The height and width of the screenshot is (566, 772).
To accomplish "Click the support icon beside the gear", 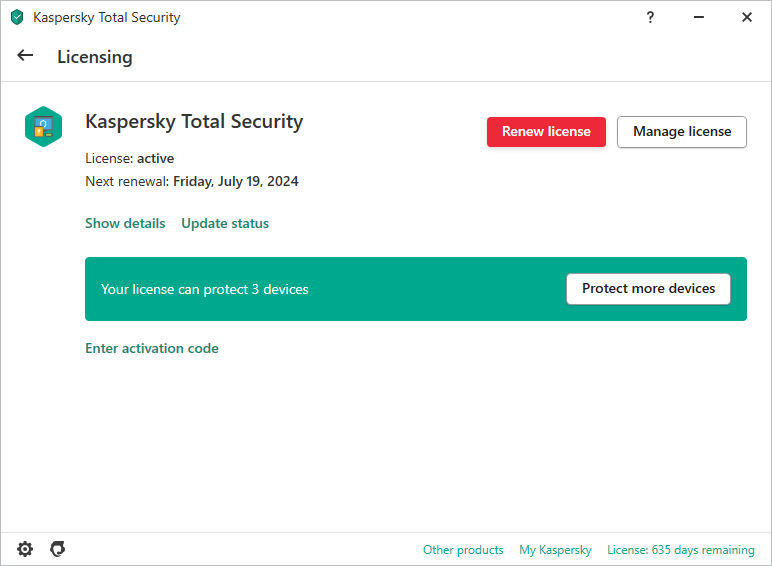I will click(x=58, y=549).
